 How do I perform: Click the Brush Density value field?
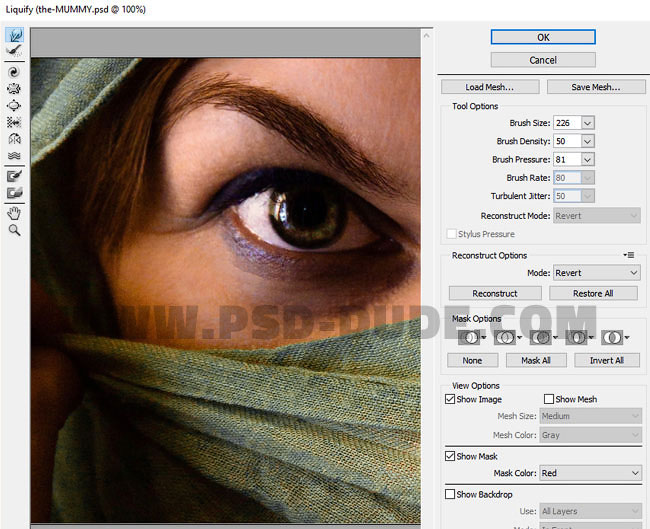(x=567, y=141)
